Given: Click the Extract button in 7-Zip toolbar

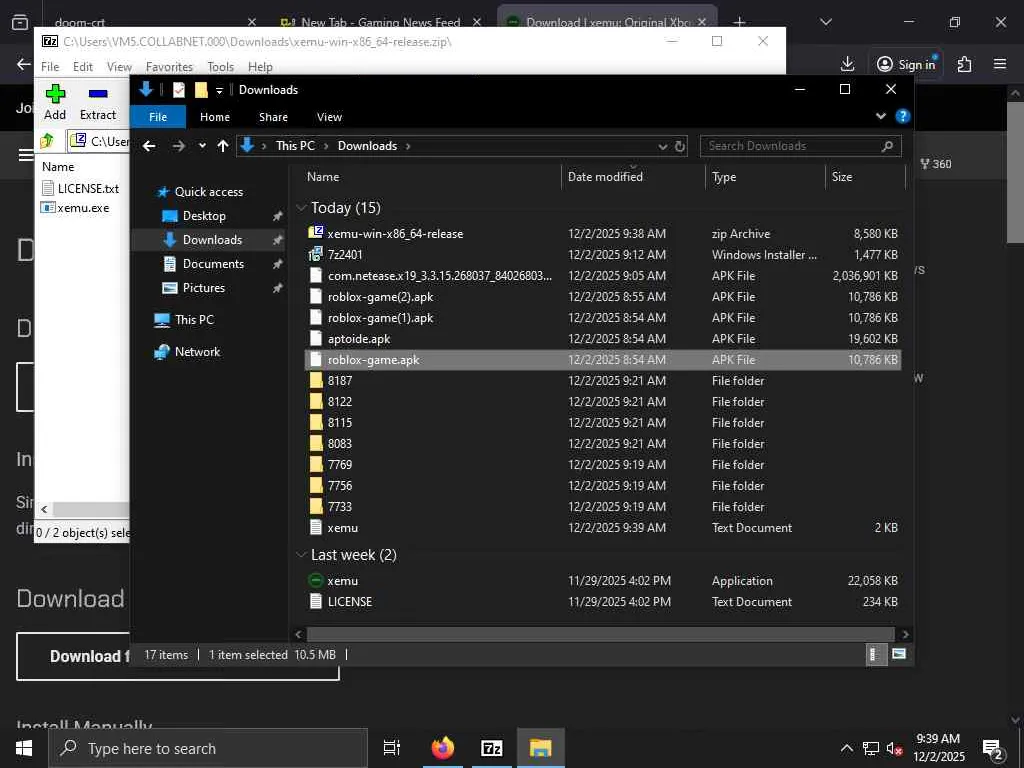Looking at the screenshot, I should tap(98, 102).
